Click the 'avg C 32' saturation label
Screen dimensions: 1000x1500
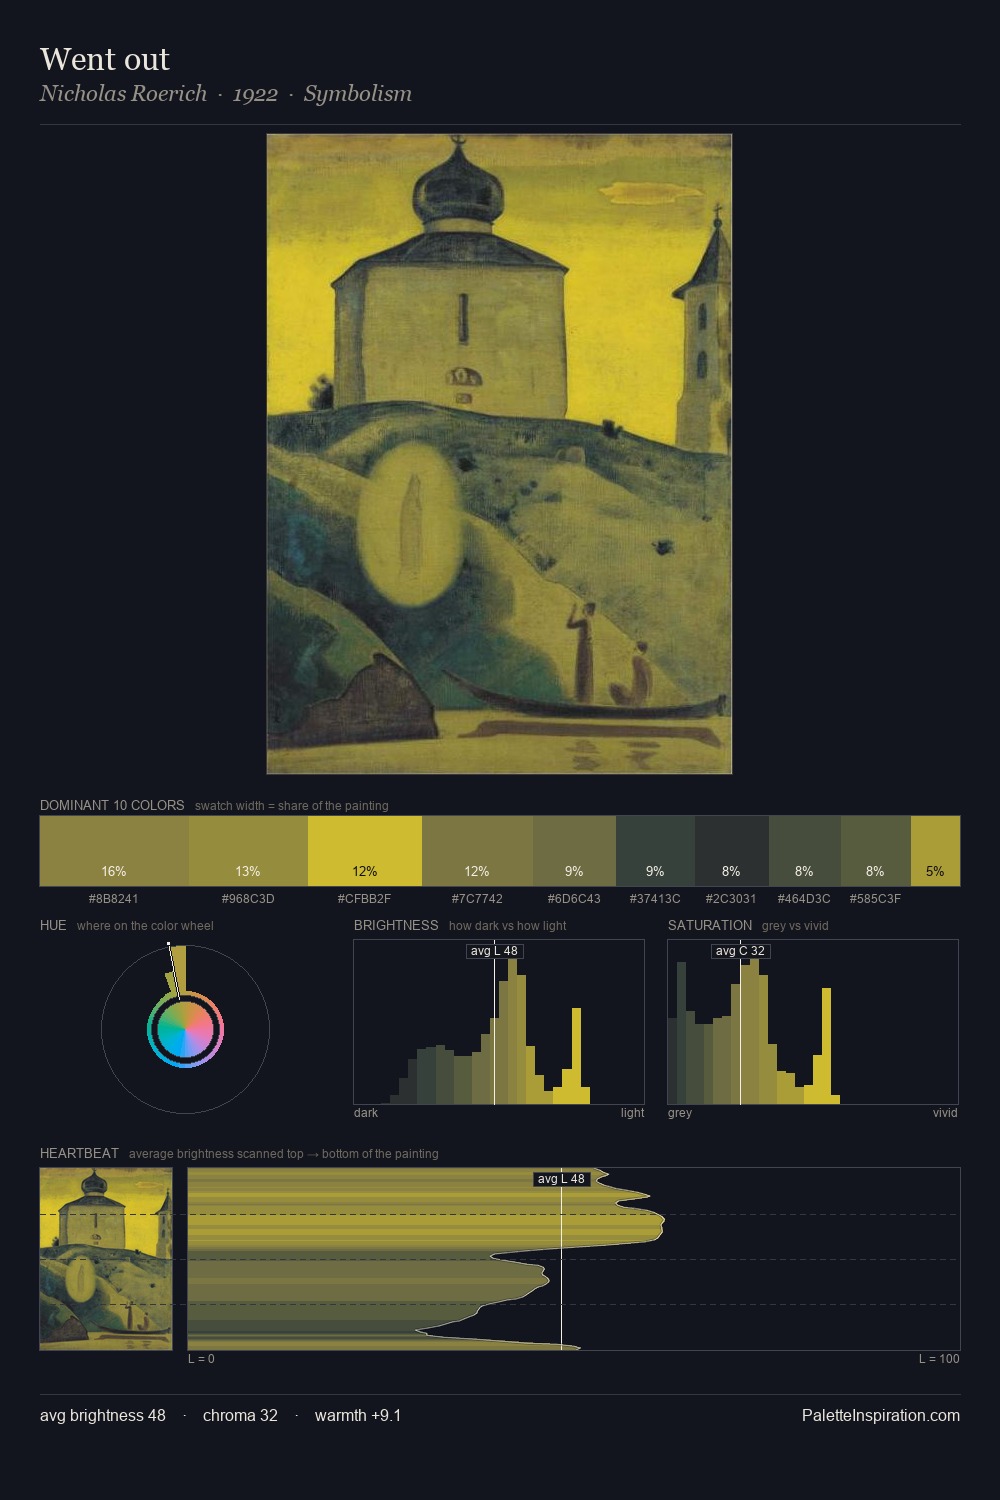(740, 951)
